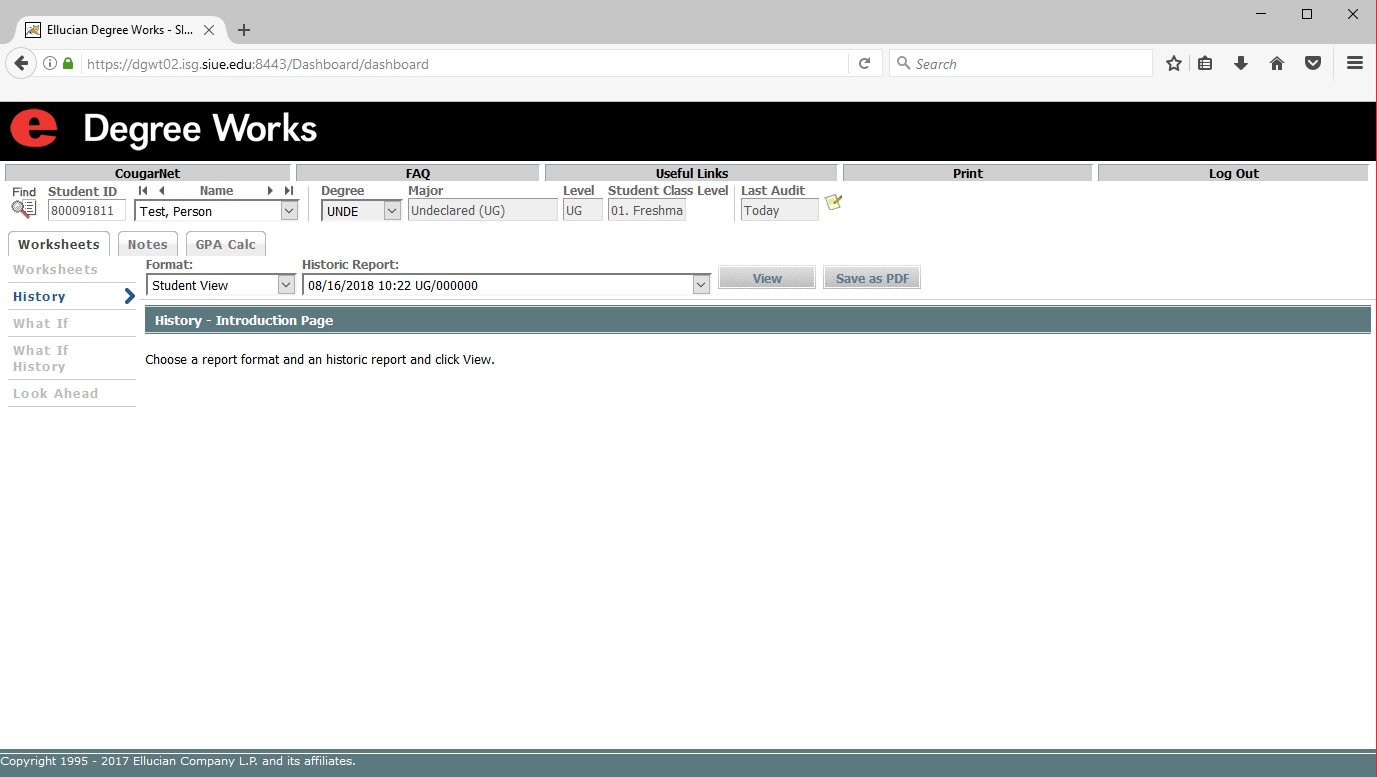Open the Degree UNDE dropdown
This screenshot has width=1377, height=777.
point(392,211)
